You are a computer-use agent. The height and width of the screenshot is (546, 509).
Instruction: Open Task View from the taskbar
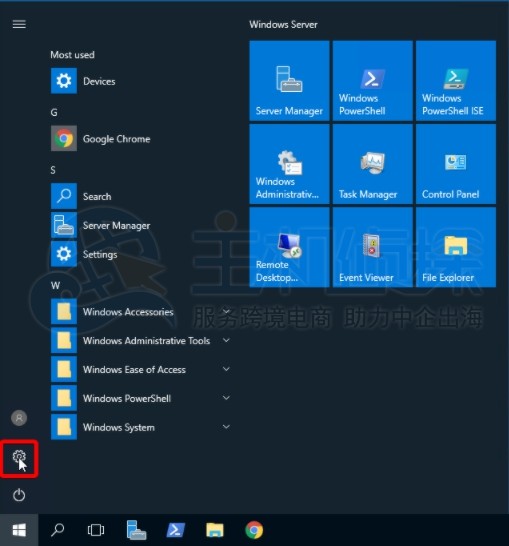pyautogui.click(x=96, y=530)
